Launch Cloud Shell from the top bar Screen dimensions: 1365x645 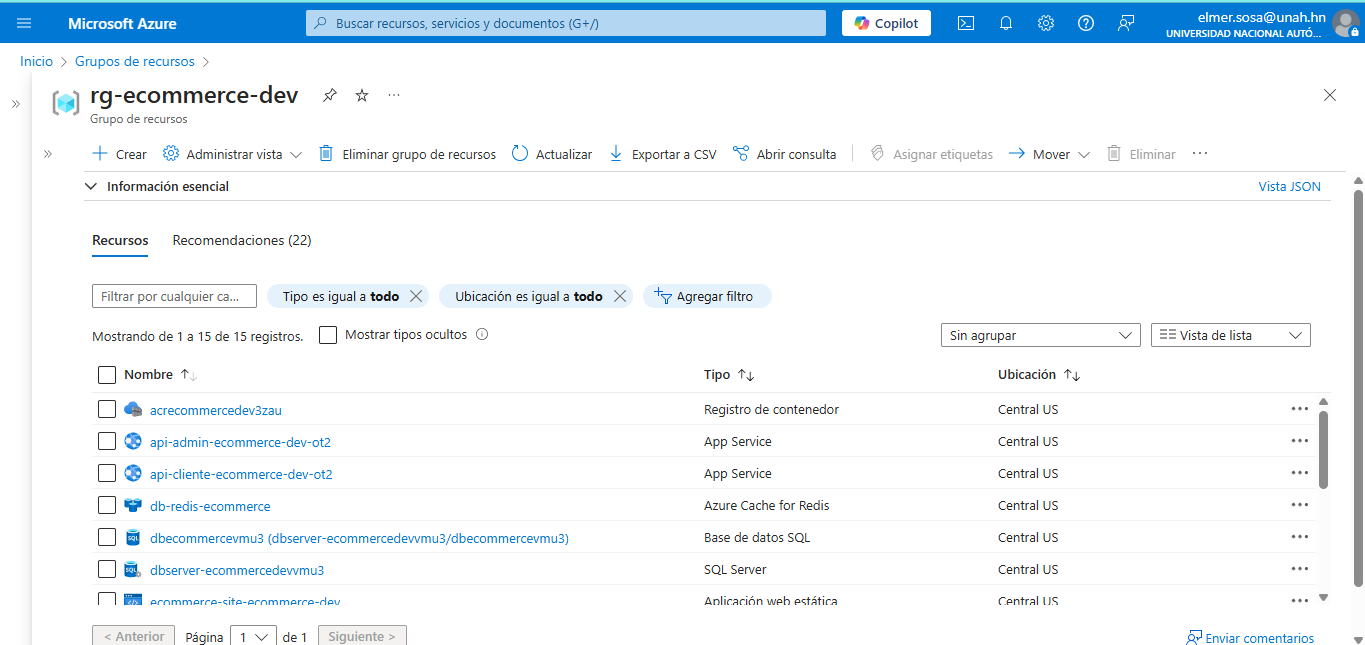click(965, 22)
